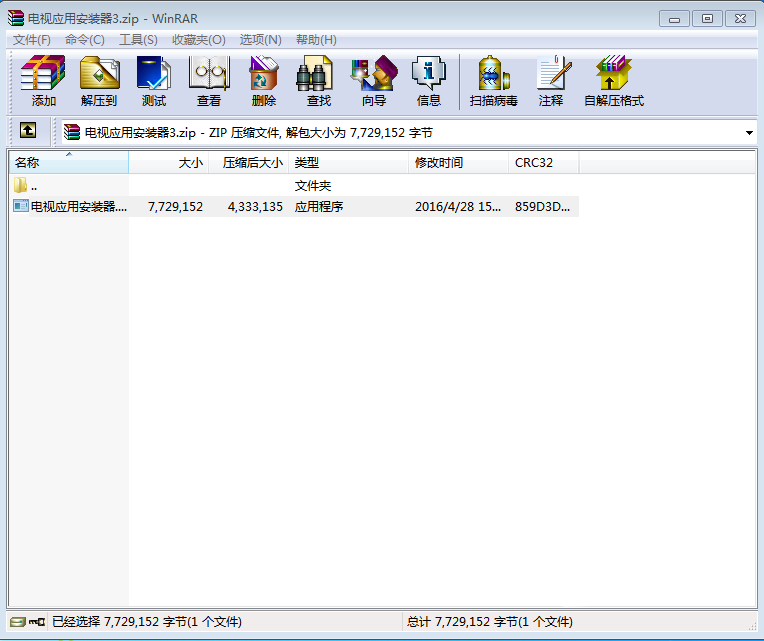Click the Find (查找) binoculars icon
This screenshot has height=641, width=764.
click(x=315, y=73)
